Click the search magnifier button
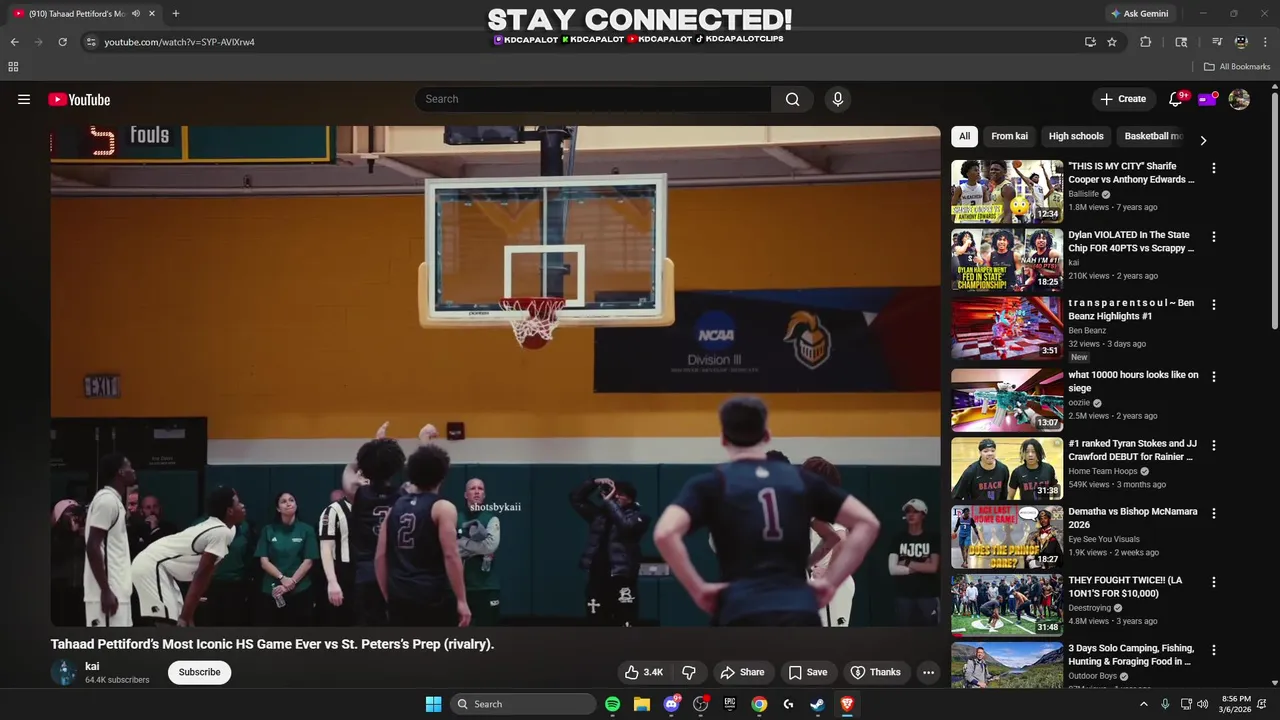This screenshot has width=1280, height=720. point(792,99)
